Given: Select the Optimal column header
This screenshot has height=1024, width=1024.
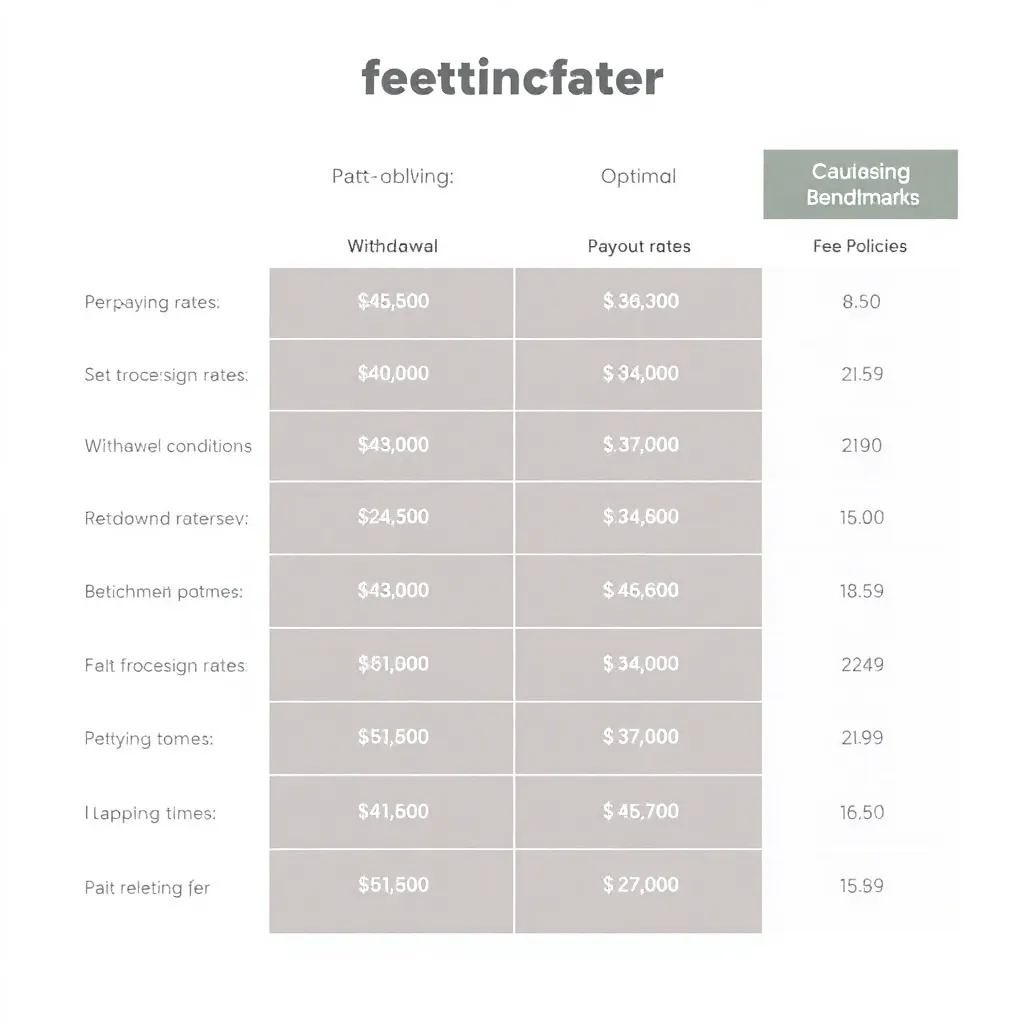Looking at the screenshot, I should point(638,176).
